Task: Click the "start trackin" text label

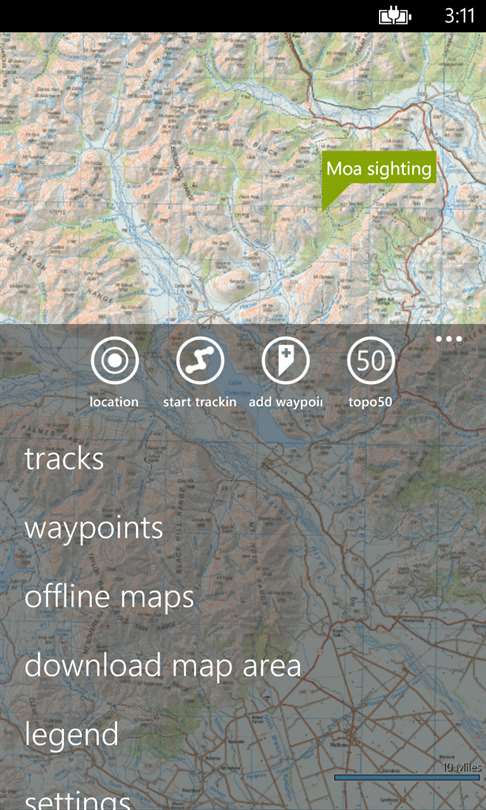Action: tap(200, 402)
